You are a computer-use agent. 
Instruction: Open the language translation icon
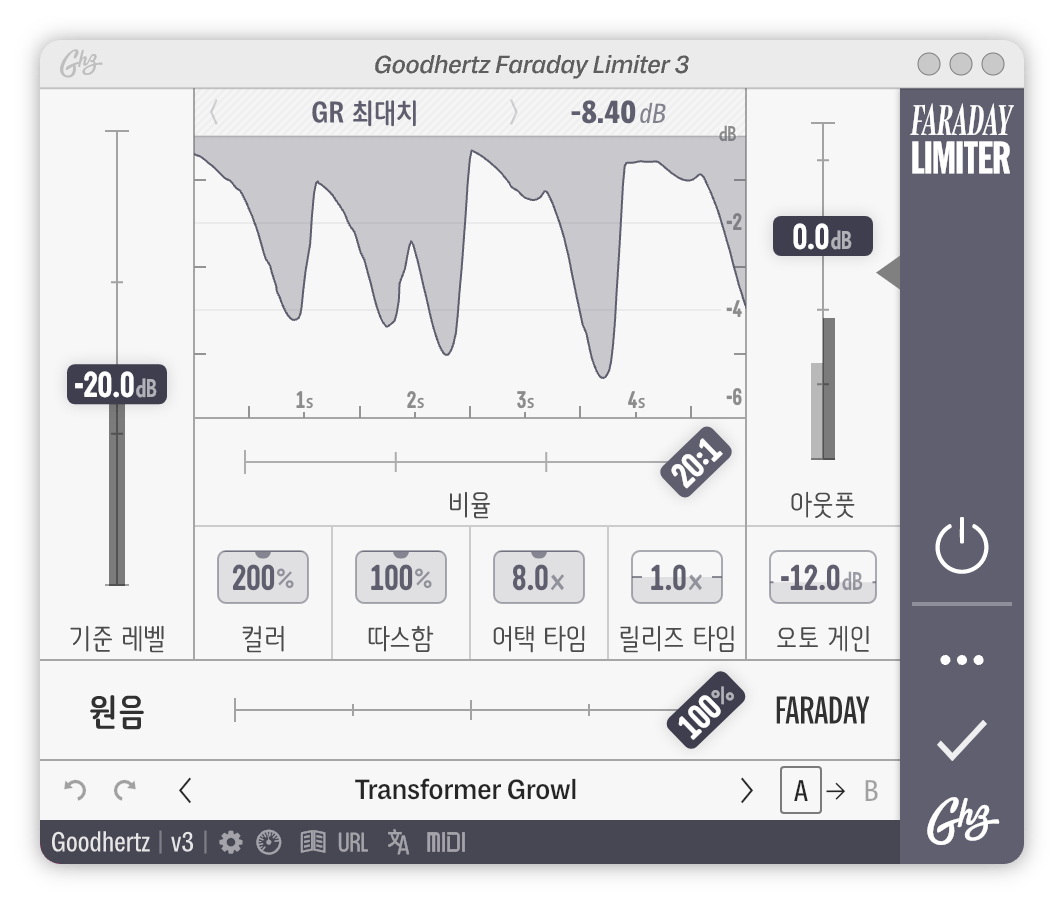click(x=398, y=842)
